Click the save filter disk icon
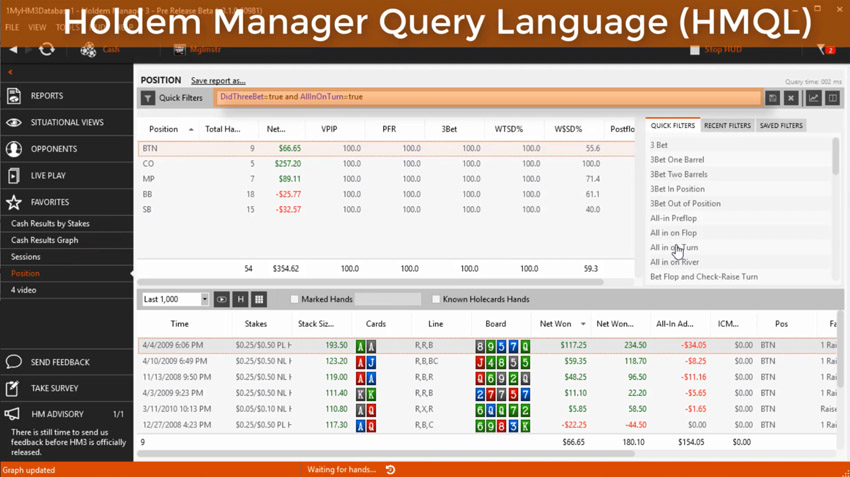 coord(772,98)
